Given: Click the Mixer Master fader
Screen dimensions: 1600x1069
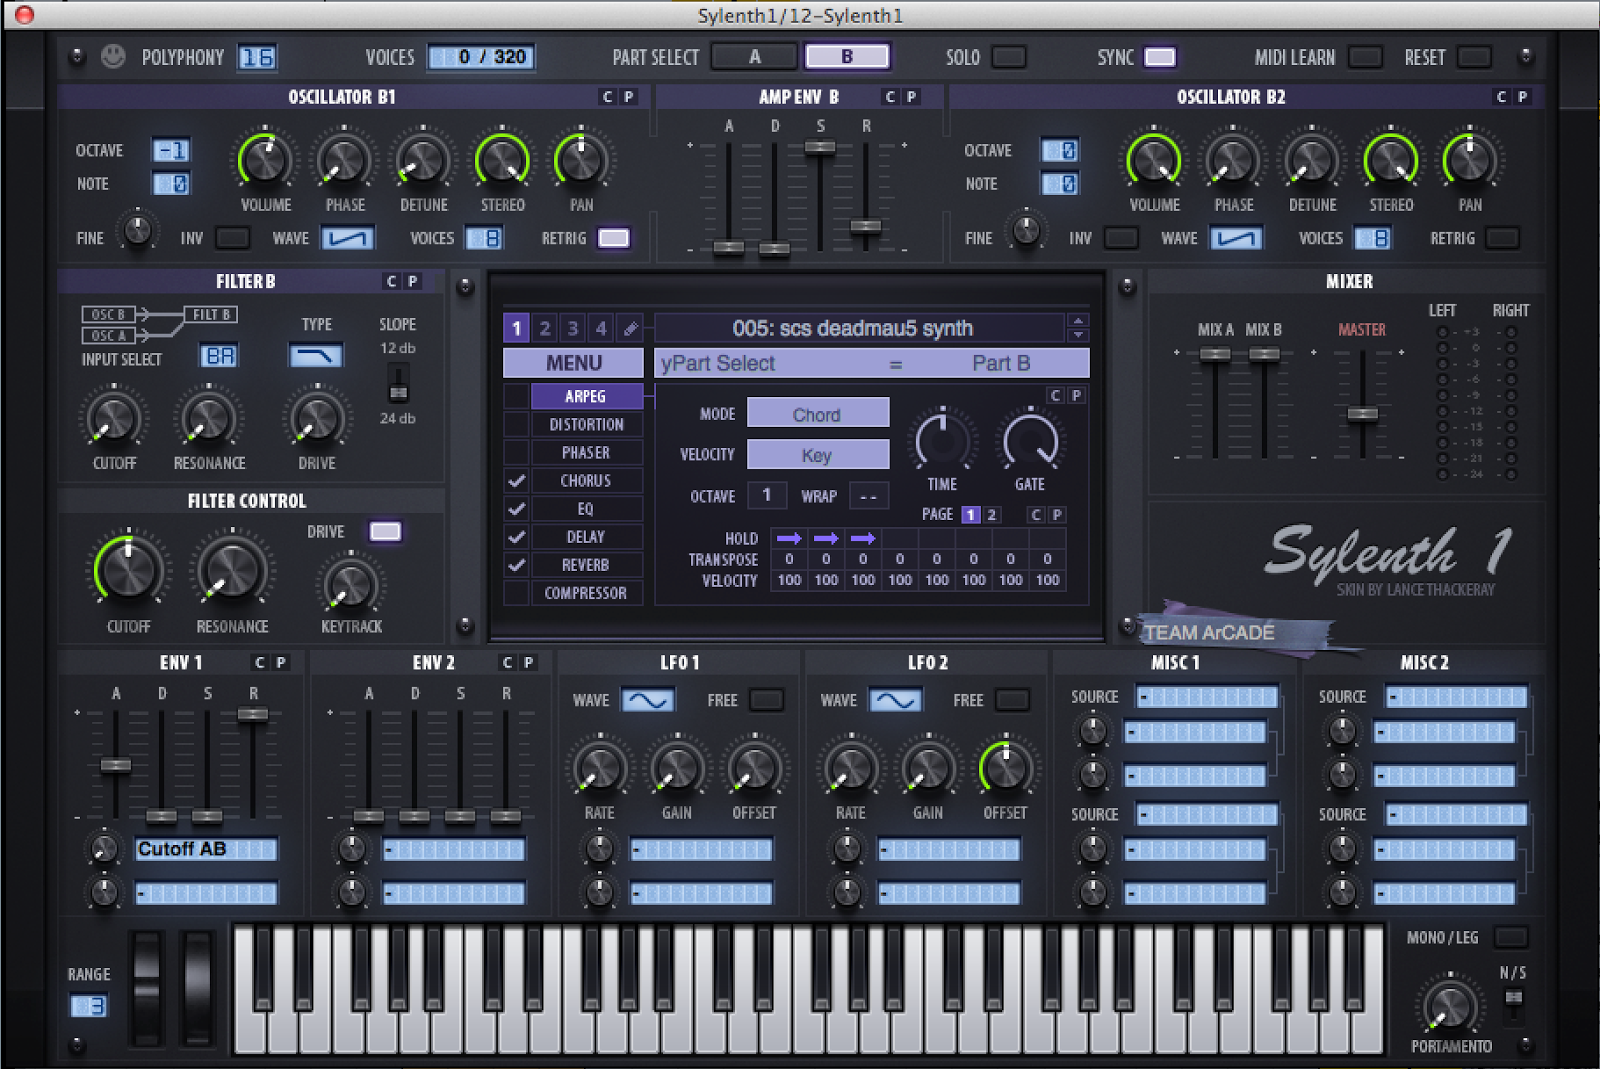Looking at the screenshot, I should click(x=1363, y=413).
